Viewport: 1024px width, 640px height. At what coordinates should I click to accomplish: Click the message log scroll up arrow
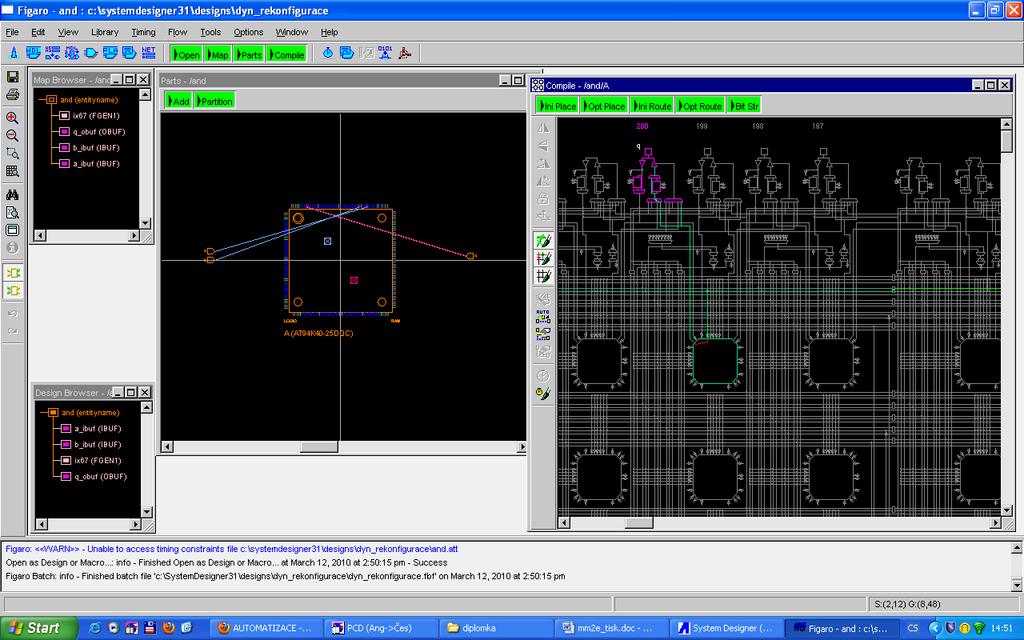pos(1017,547)
